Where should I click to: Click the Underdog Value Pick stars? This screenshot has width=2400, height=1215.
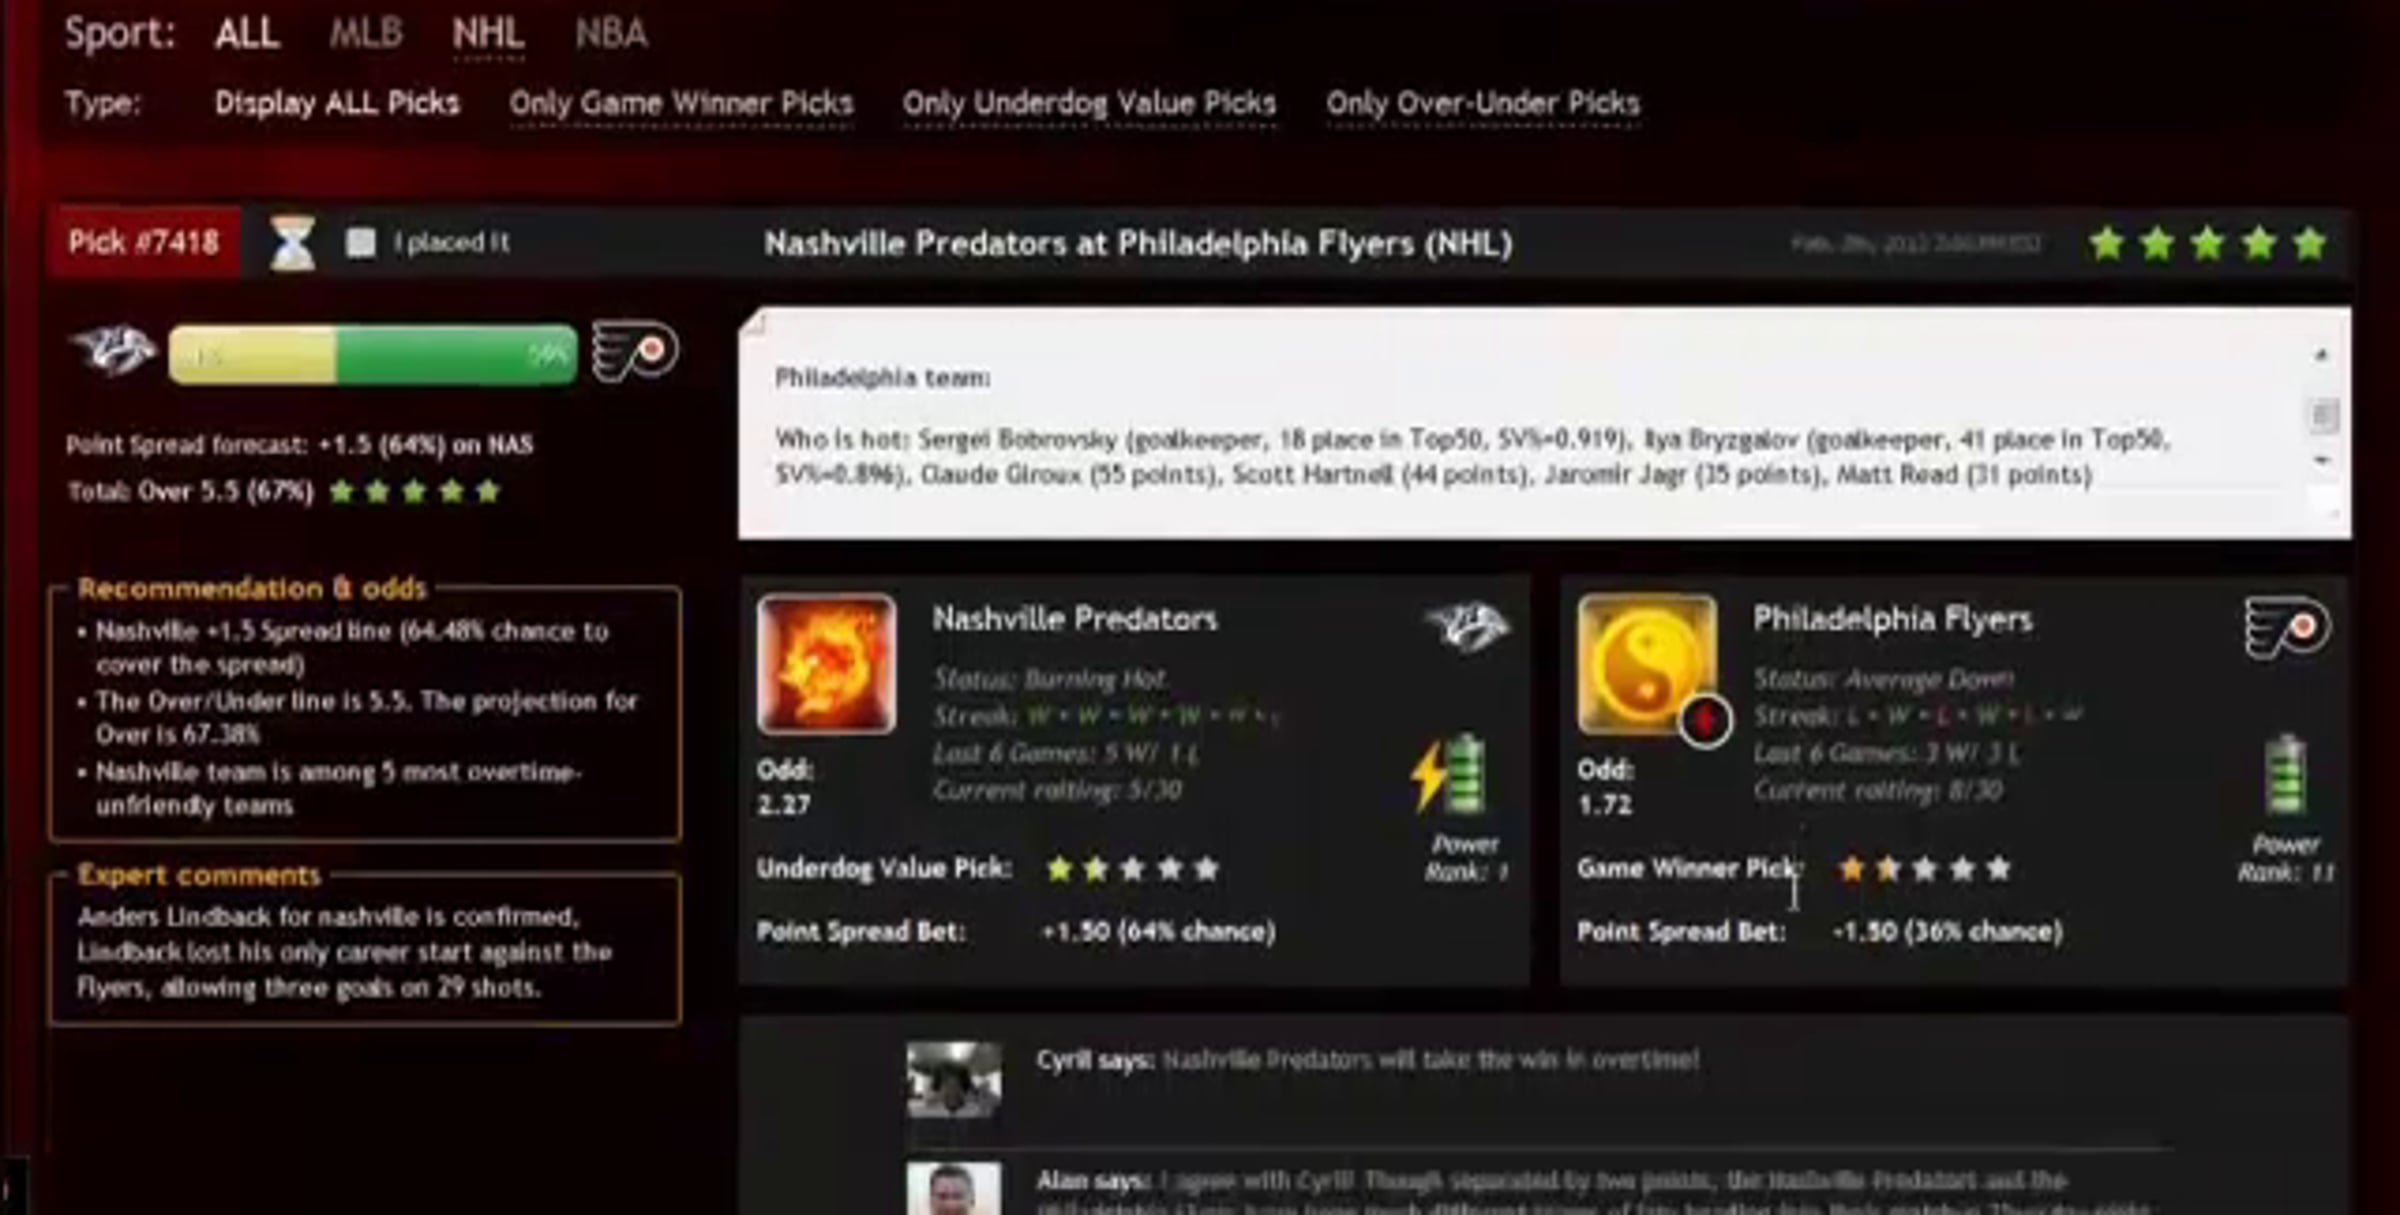click(x=1132, y=869)
